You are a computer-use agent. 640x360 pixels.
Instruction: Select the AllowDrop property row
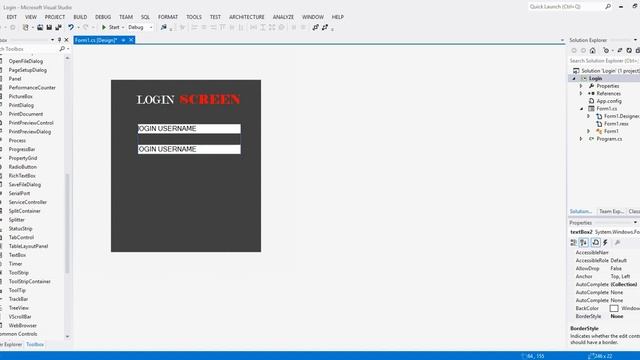[605, 269]
